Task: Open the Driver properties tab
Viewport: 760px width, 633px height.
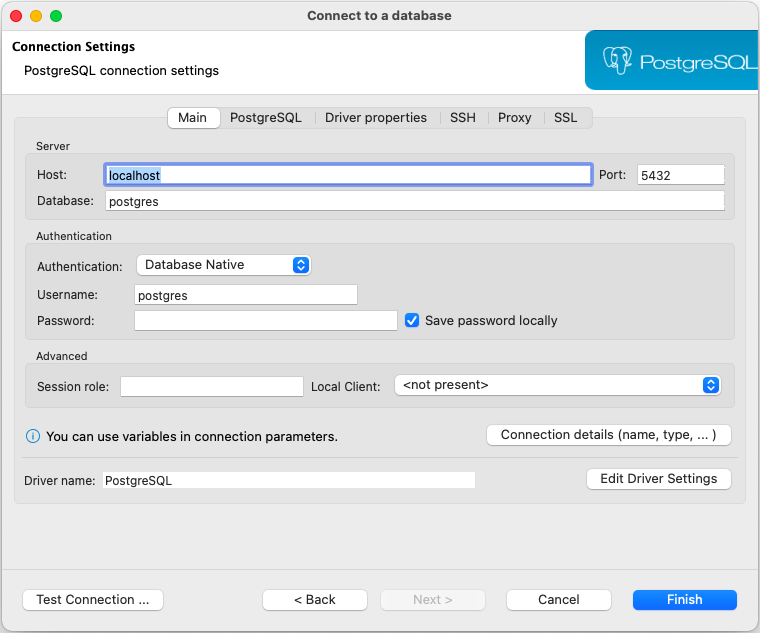Action: click(x=376, y=118)
